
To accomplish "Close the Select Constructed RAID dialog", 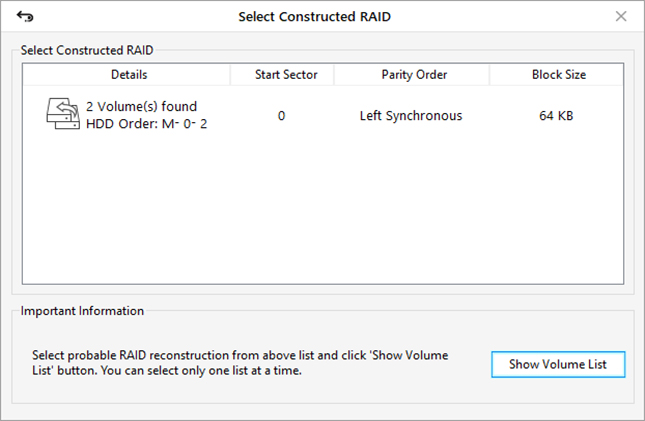I will (x=621, y=16).
